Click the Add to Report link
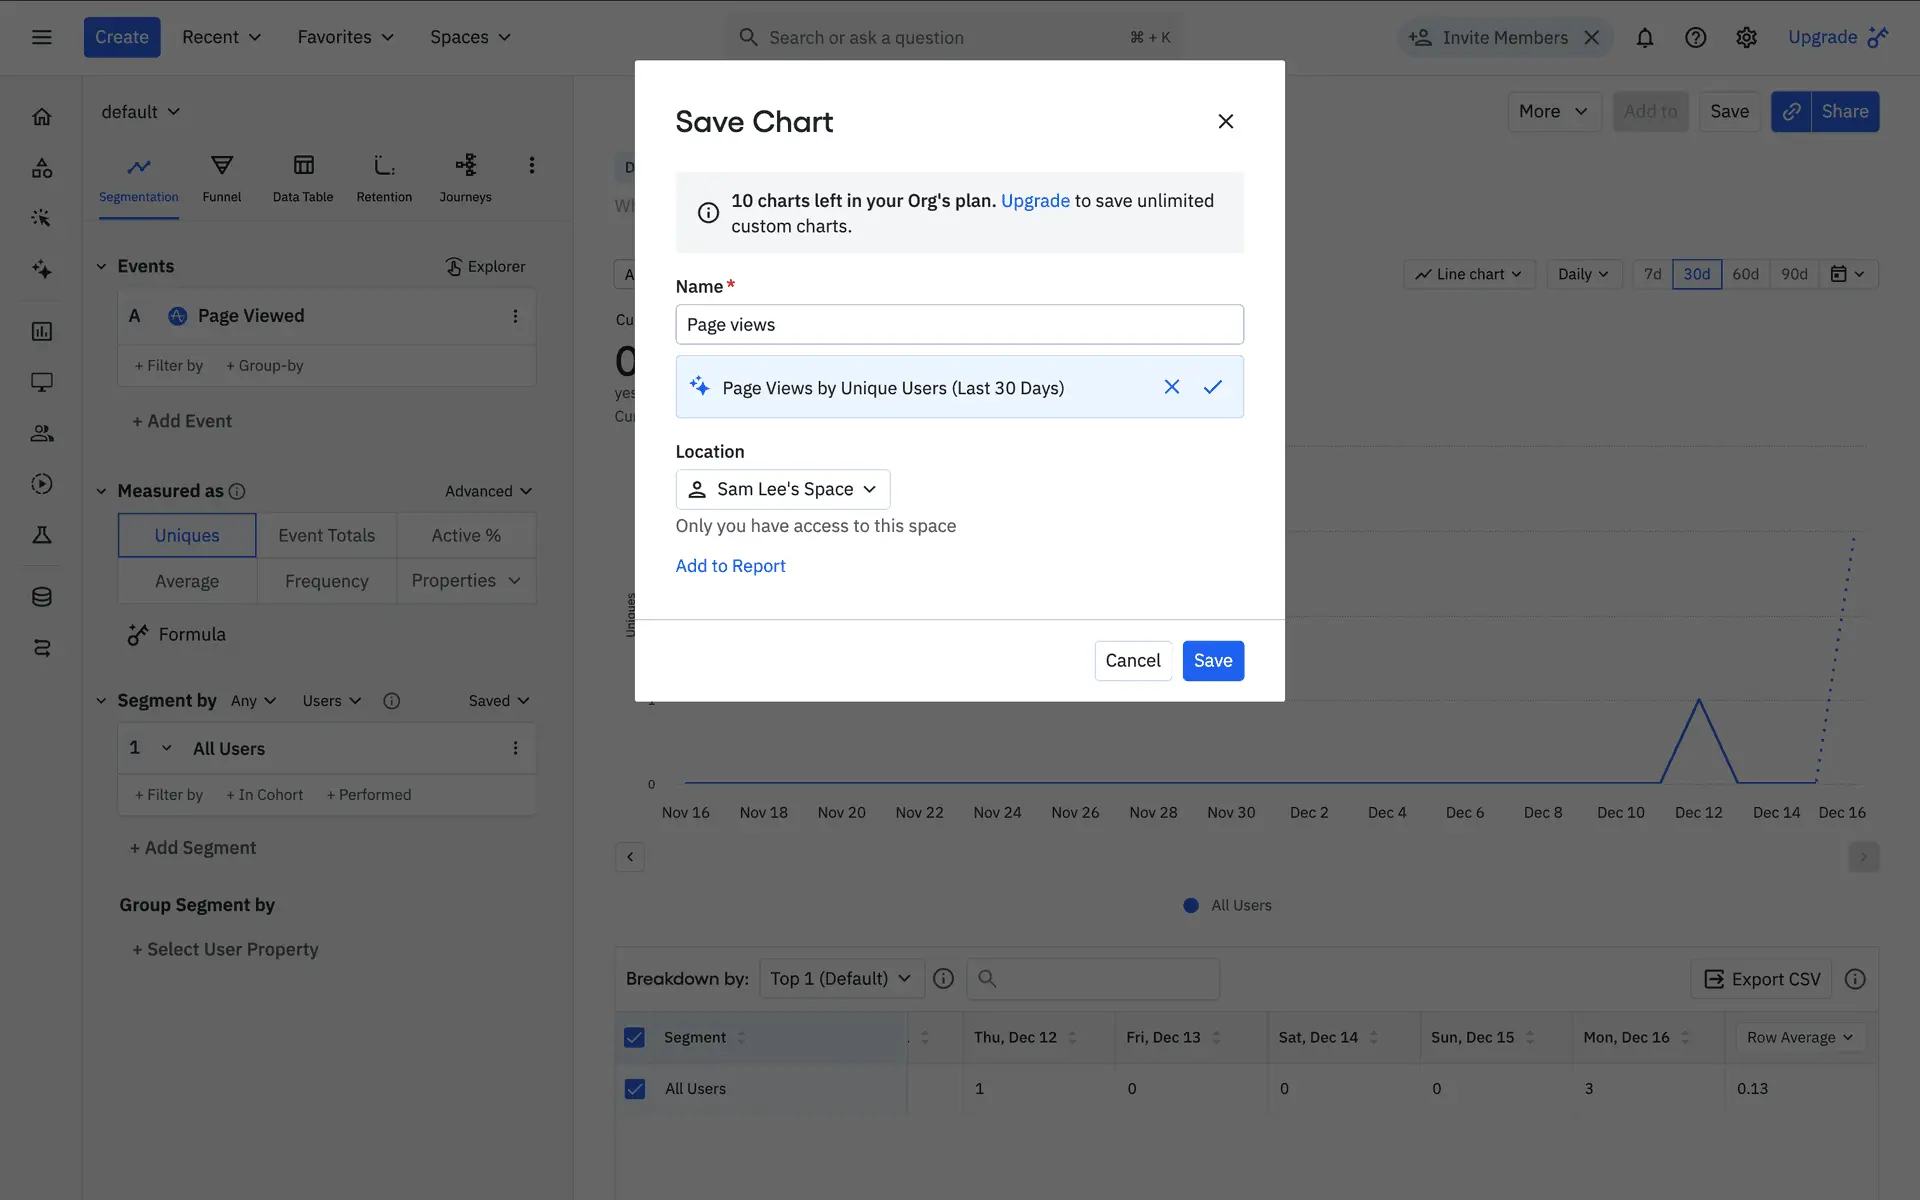 730,566
